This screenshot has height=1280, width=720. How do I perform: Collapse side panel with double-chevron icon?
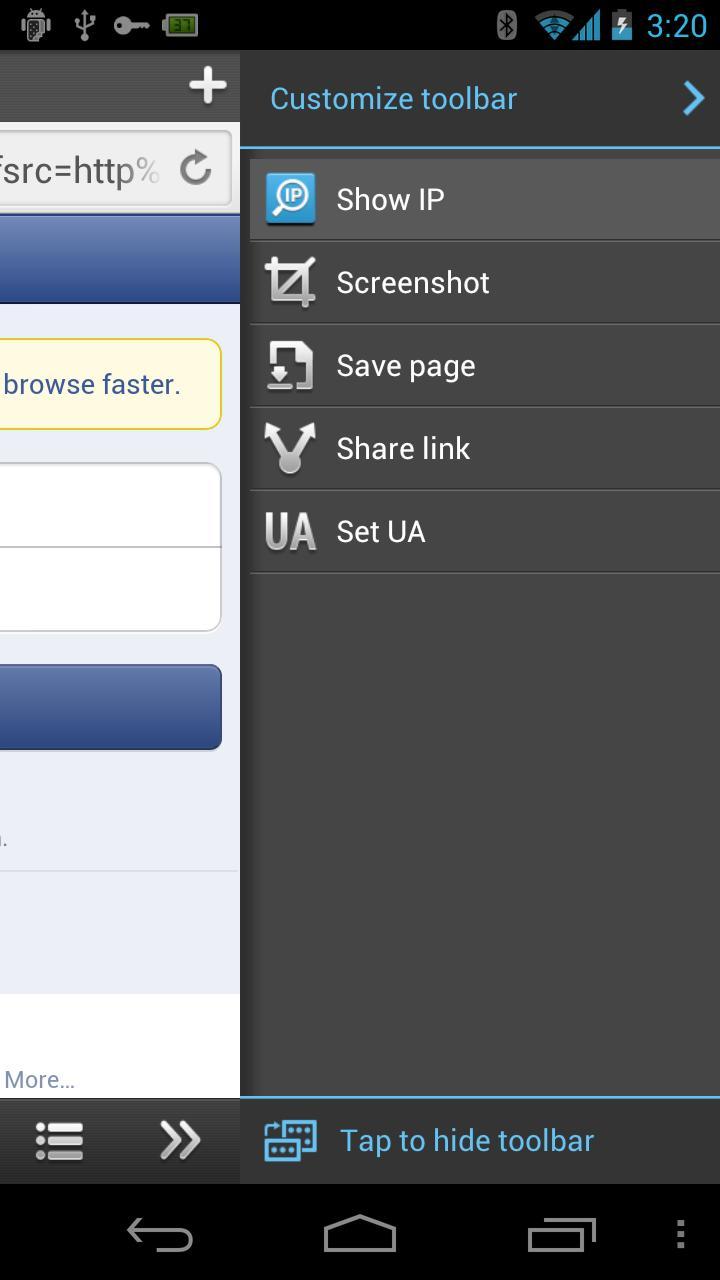click(180, 1141)
